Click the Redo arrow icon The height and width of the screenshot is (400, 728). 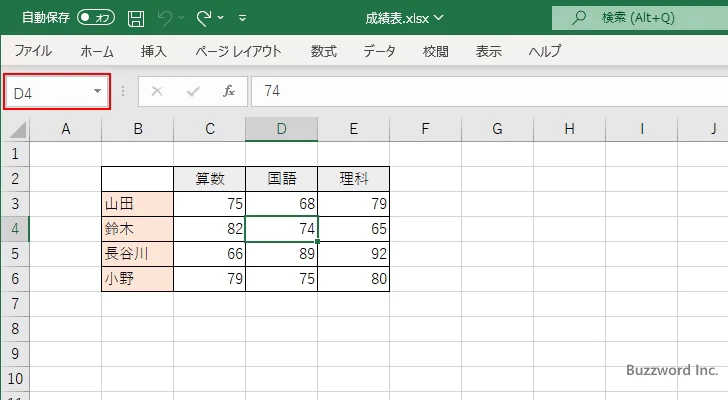(203, 19)
